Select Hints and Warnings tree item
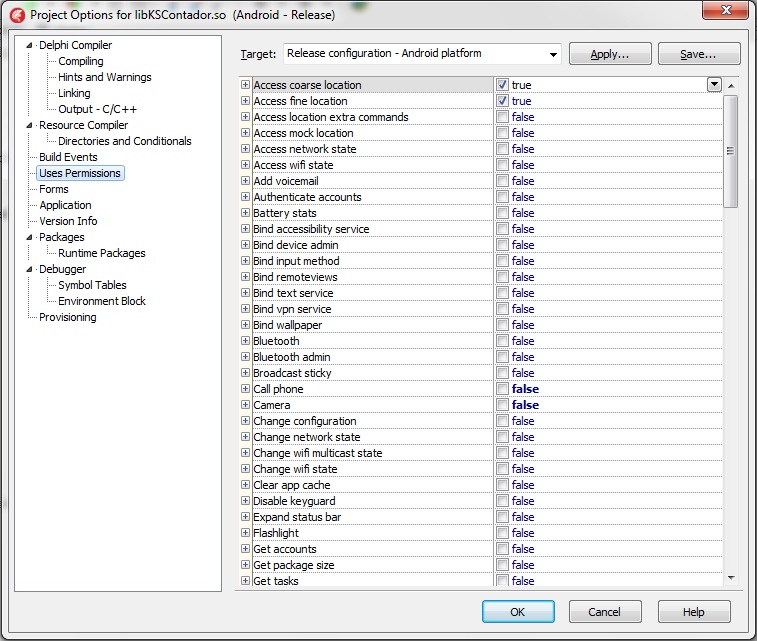The width and height of the screenshot is (757, 641). tap(105, 77)
